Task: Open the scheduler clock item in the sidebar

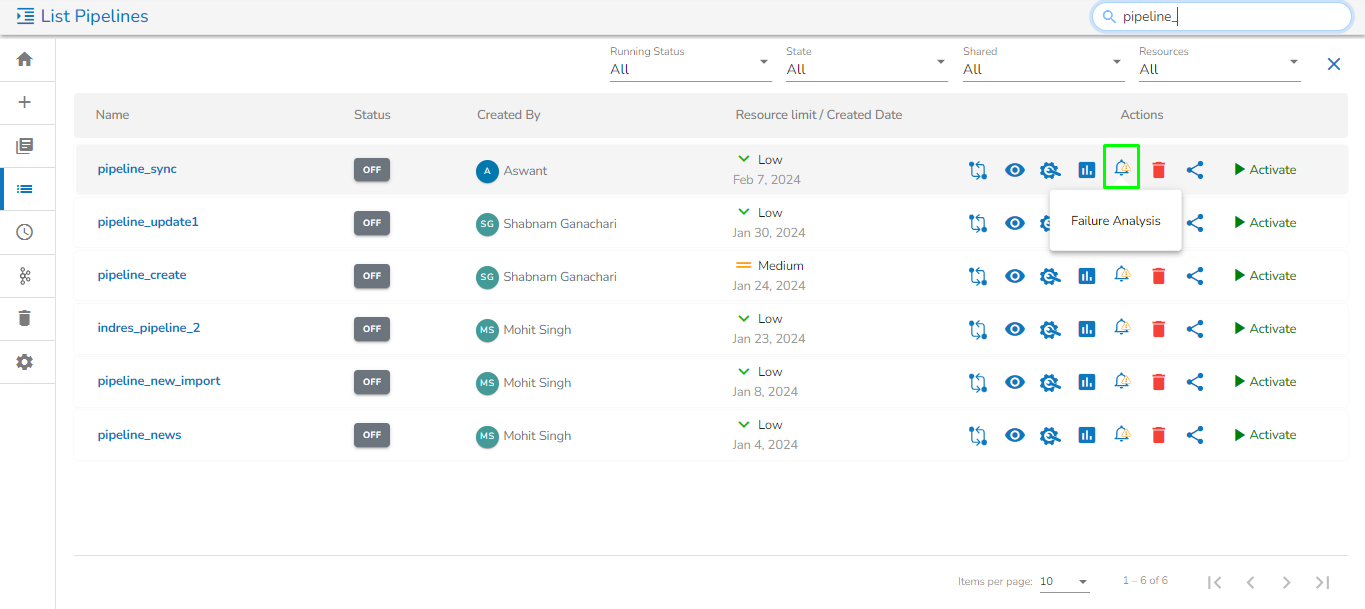Action: click(x=25, y=232)
